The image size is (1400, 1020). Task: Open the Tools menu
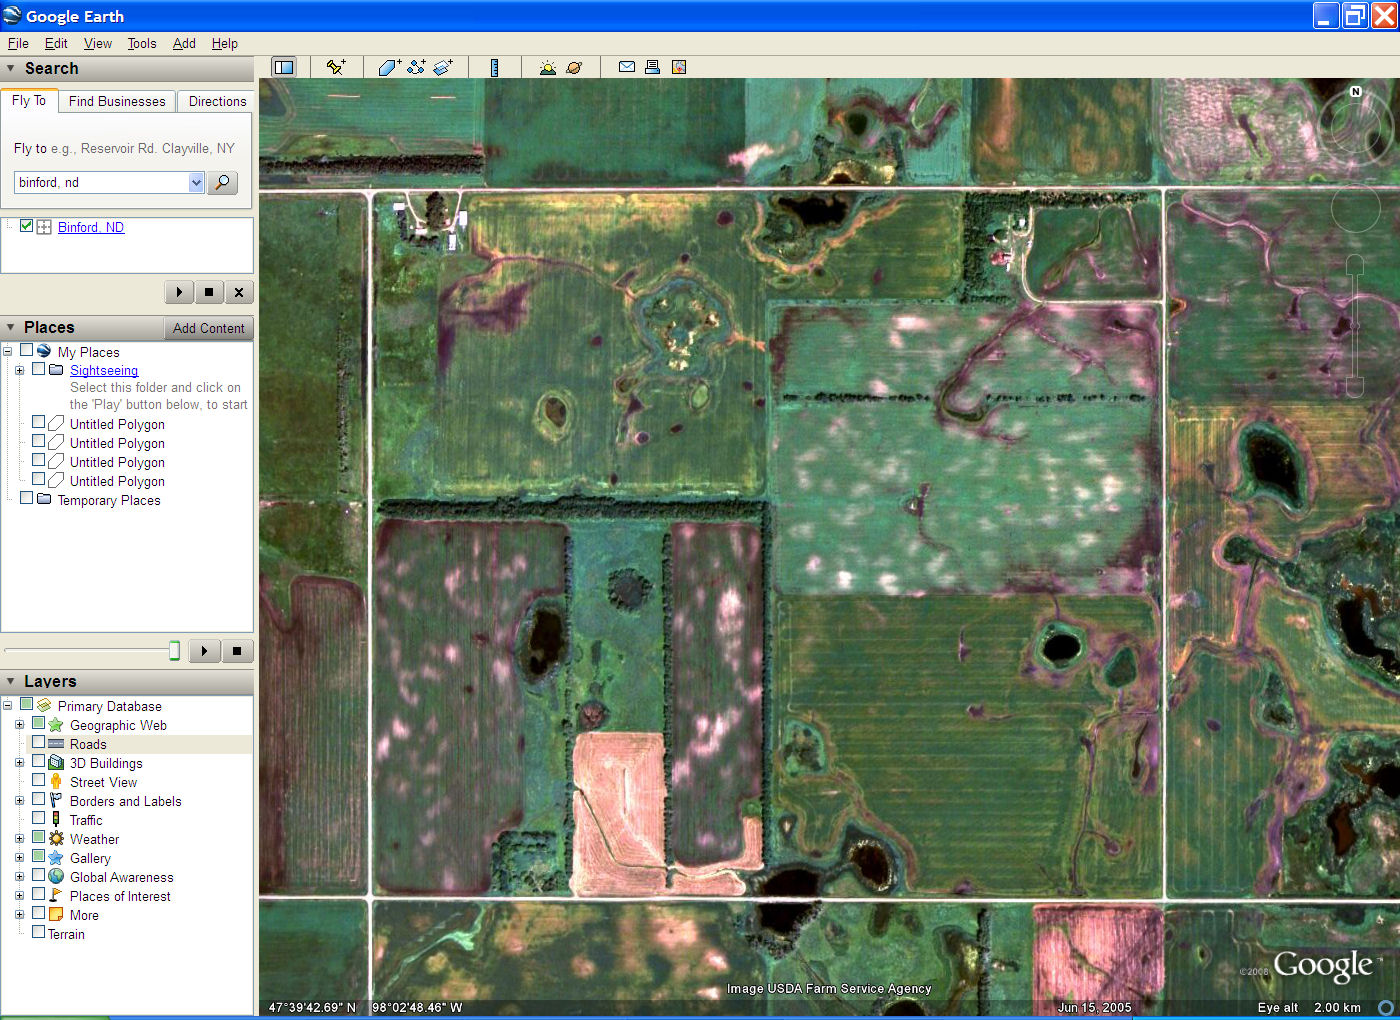coord(142,43)
